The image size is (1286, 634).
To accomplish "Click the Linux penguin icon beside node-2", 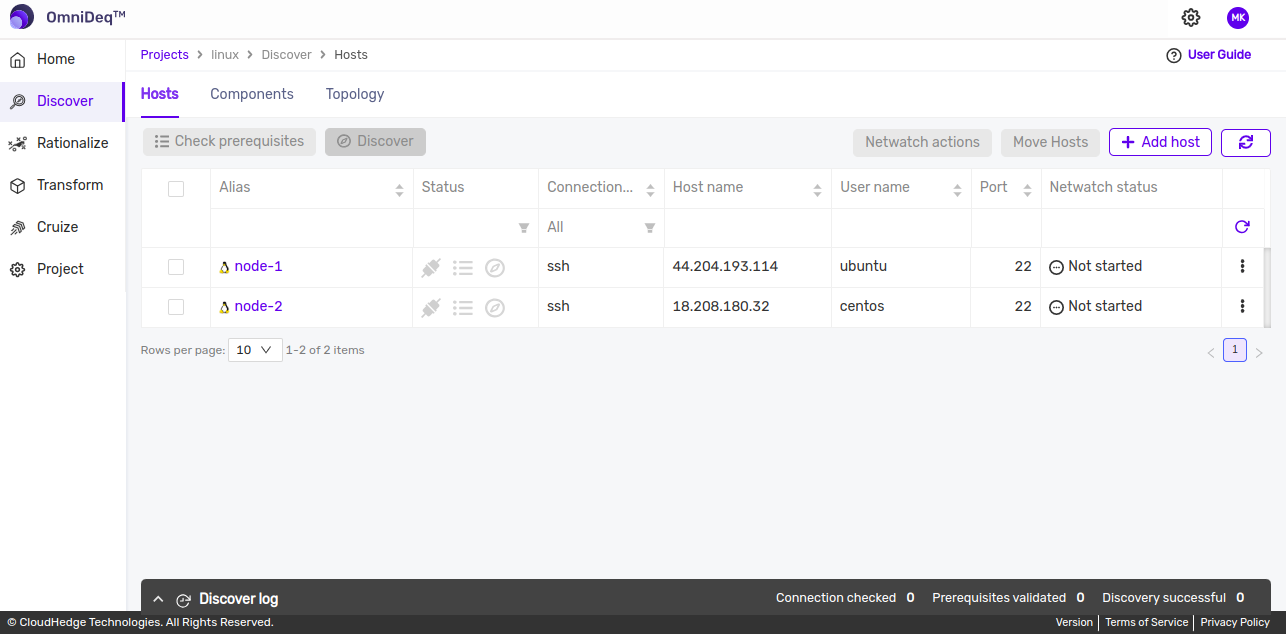I will 225,307.
